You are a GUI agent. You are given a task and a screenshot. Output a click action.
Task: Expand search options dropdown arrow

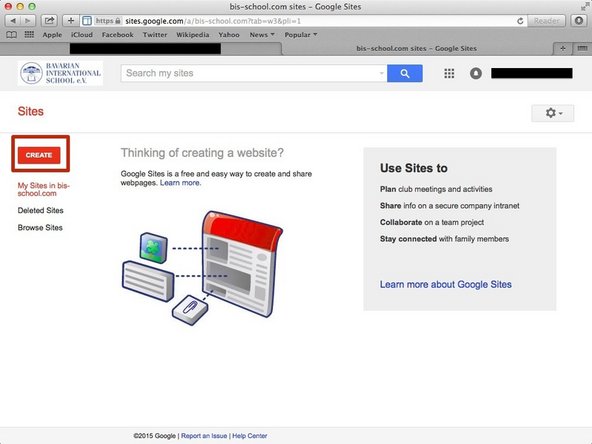pyautogui.click(x=381, y=73)
